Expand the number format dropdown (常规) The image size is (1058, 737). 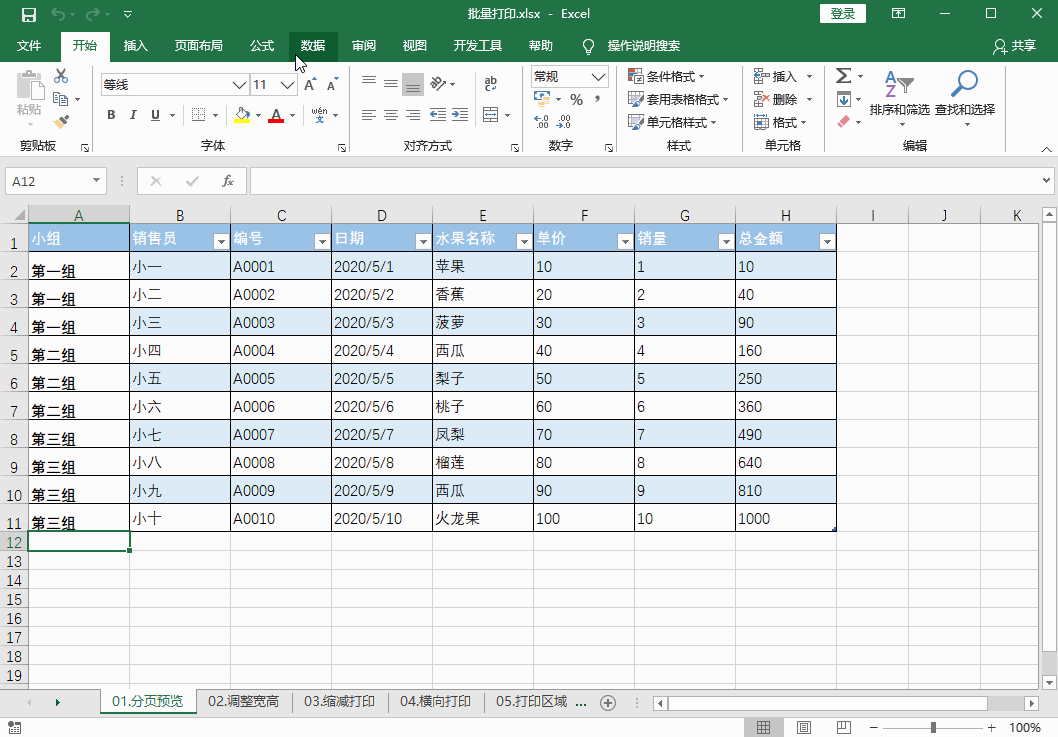[598, 77]
